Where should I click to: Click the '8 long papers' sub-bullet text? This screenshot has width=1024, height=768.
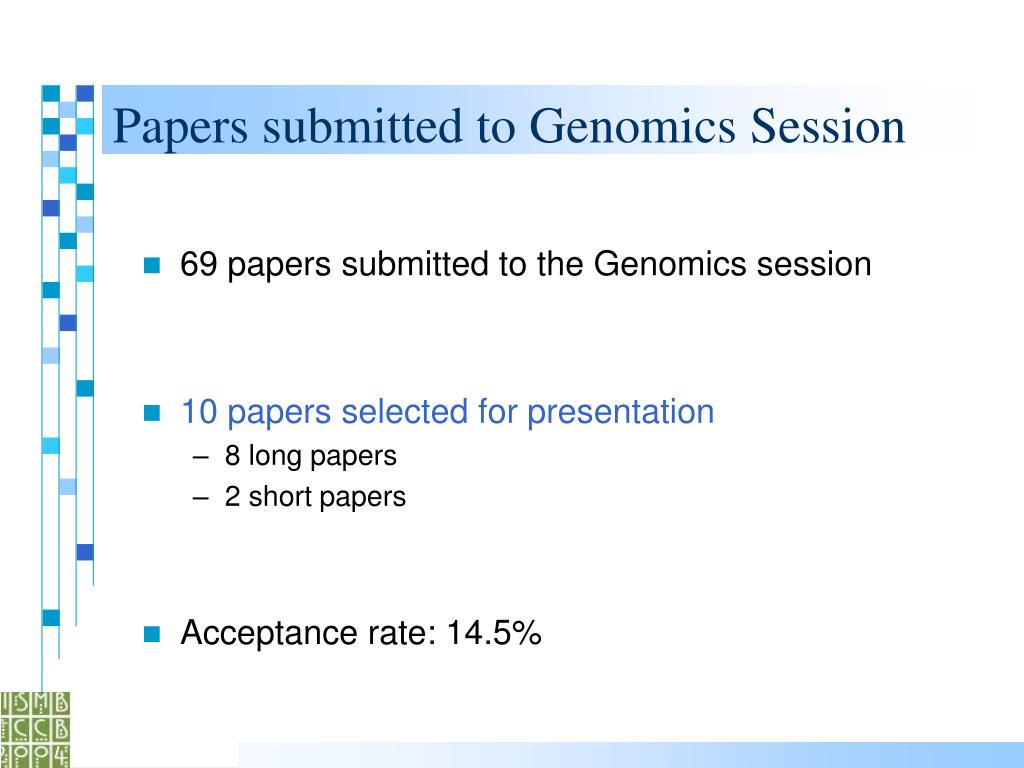(310, 456)
